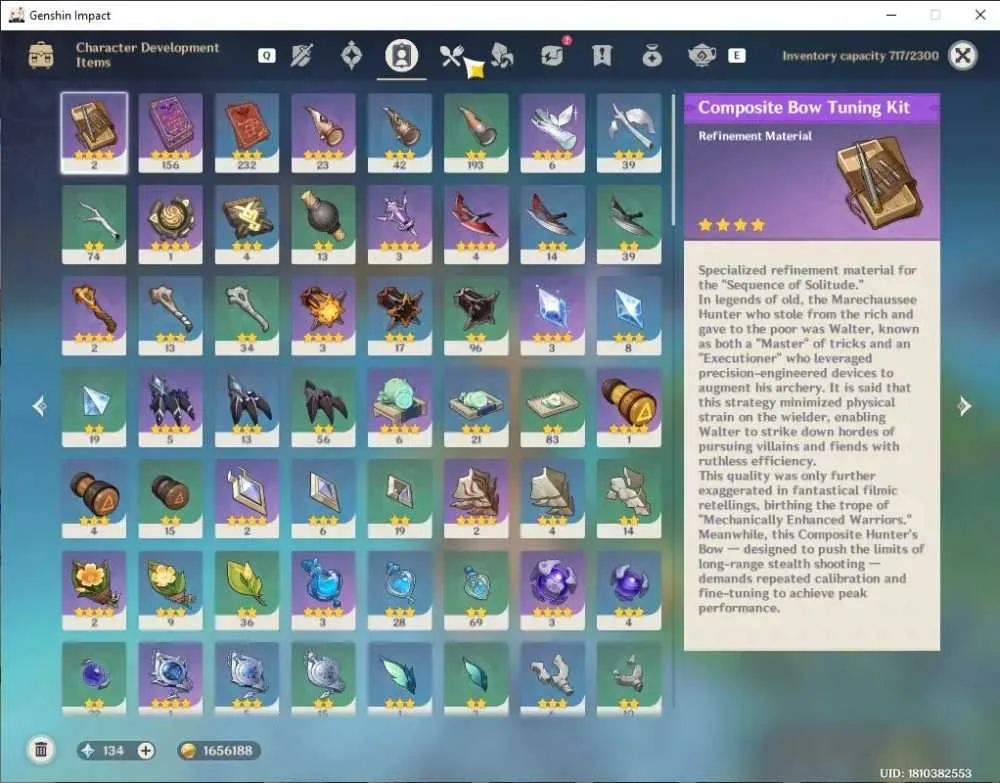Image resolution: width=1000 pixels, height=783 pixels.
Task: Click the backpack inventory icon
Action: (x=41, y=55)
